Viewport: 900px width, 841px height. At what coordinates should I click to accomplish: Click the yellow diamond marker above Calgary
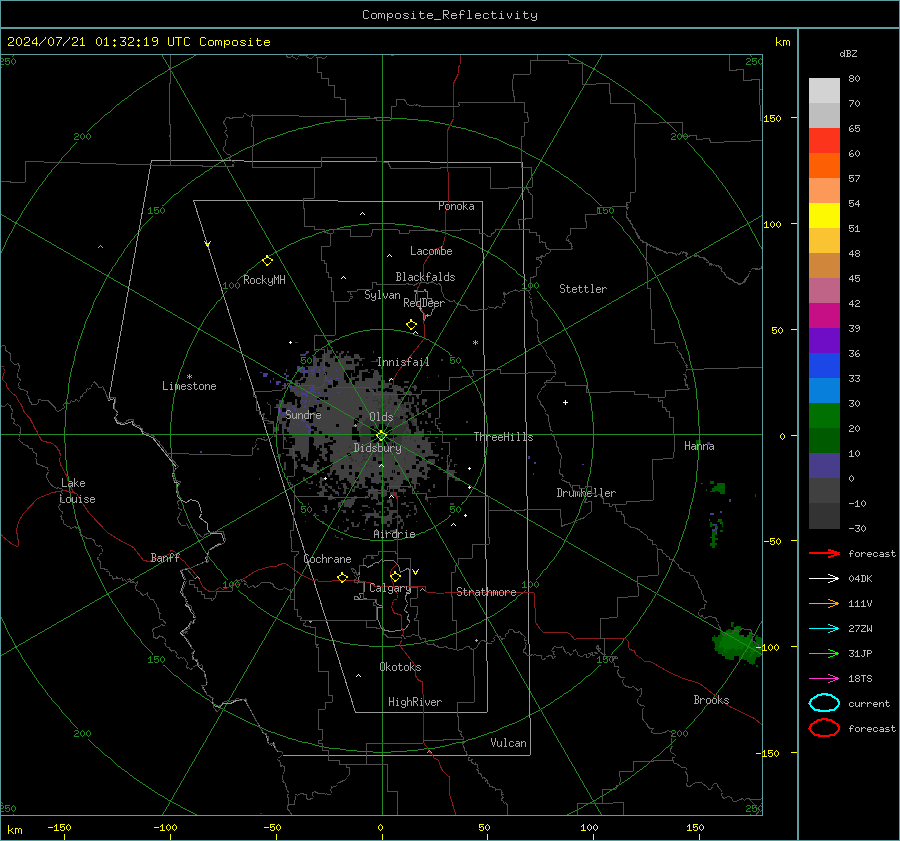pos(395,576)
